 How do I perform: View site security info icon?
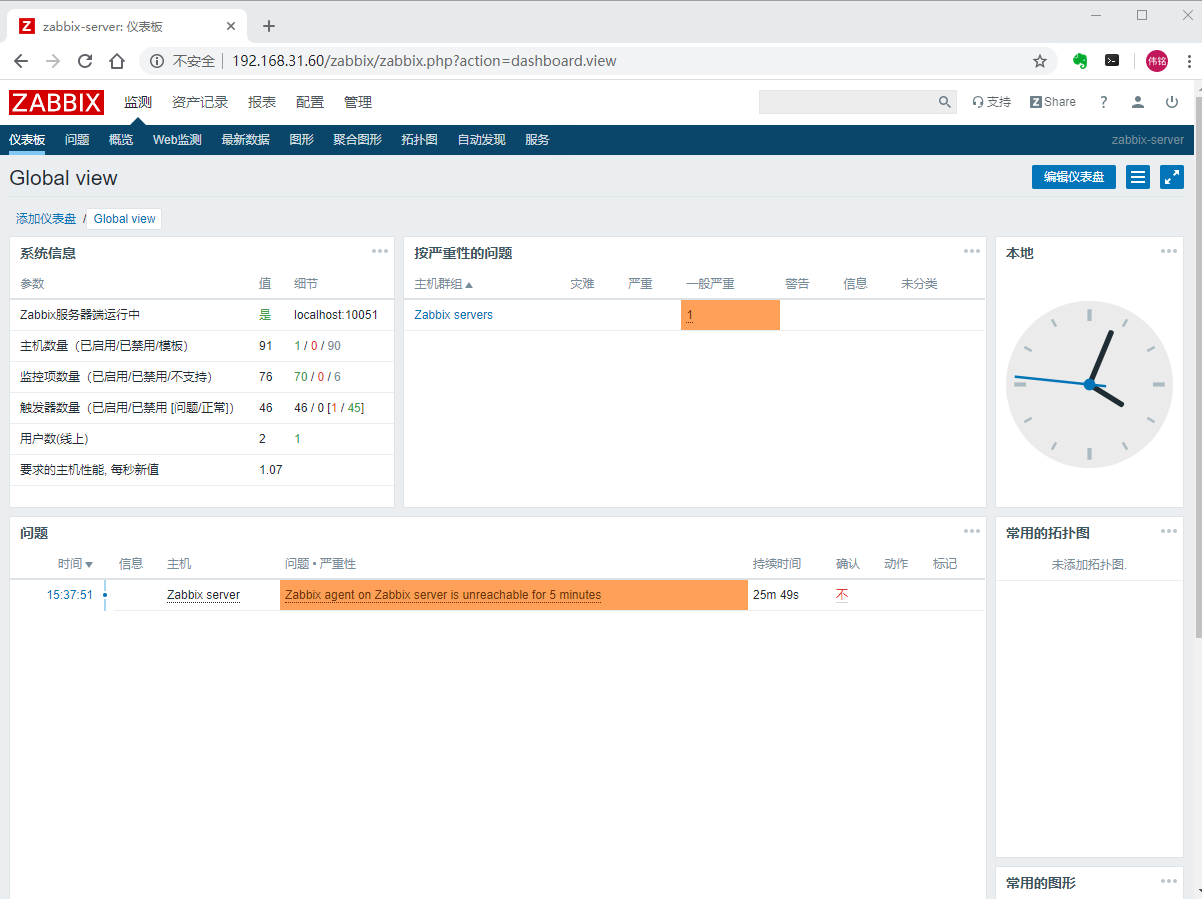click(157, 61)
